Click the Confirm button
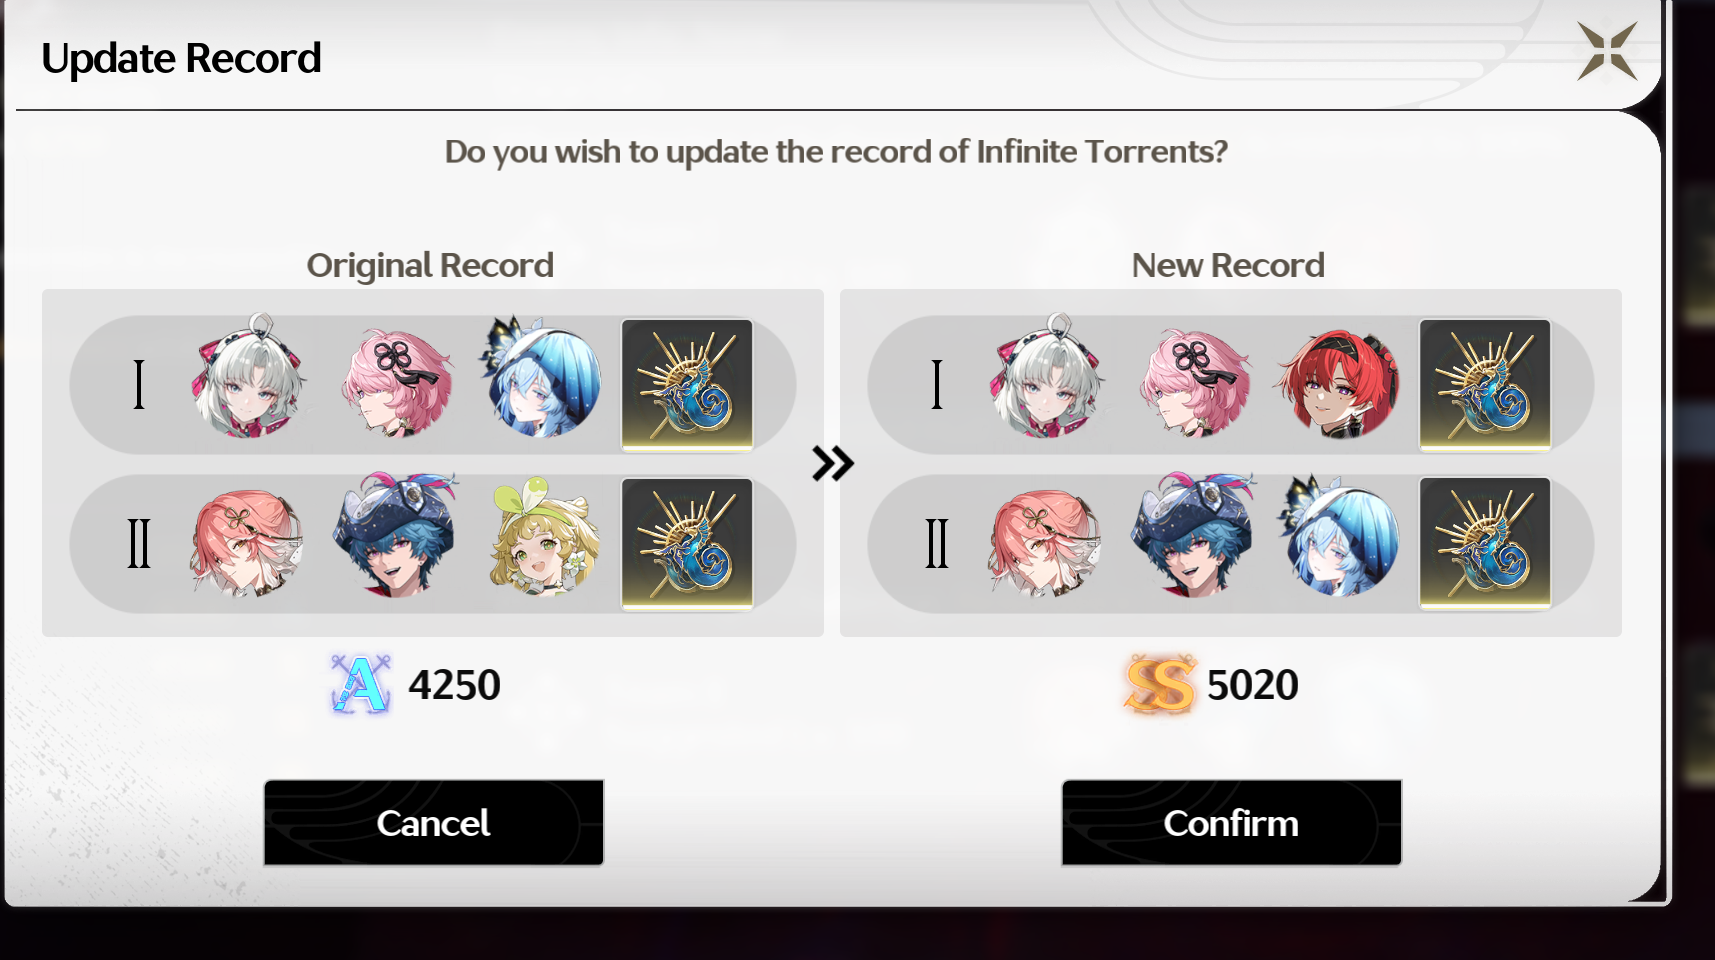This screenshot has width=1715, height=960. 1231,823
